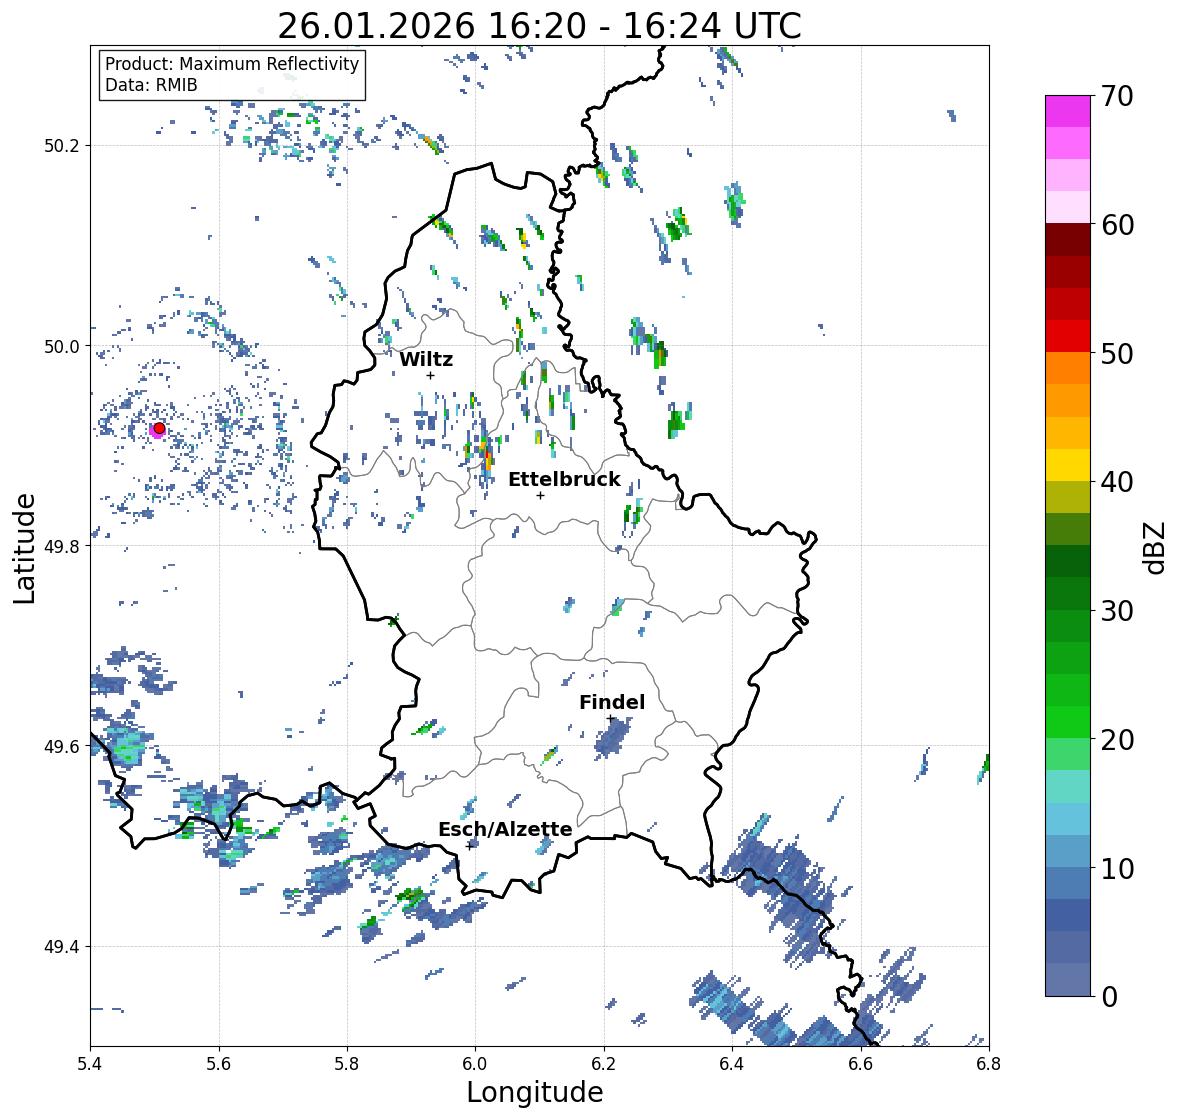The height and width of the screenshot is (1117, 1179).
Task: Click the 50 value on the colorbar
Action: click(x=1117, y=353)
